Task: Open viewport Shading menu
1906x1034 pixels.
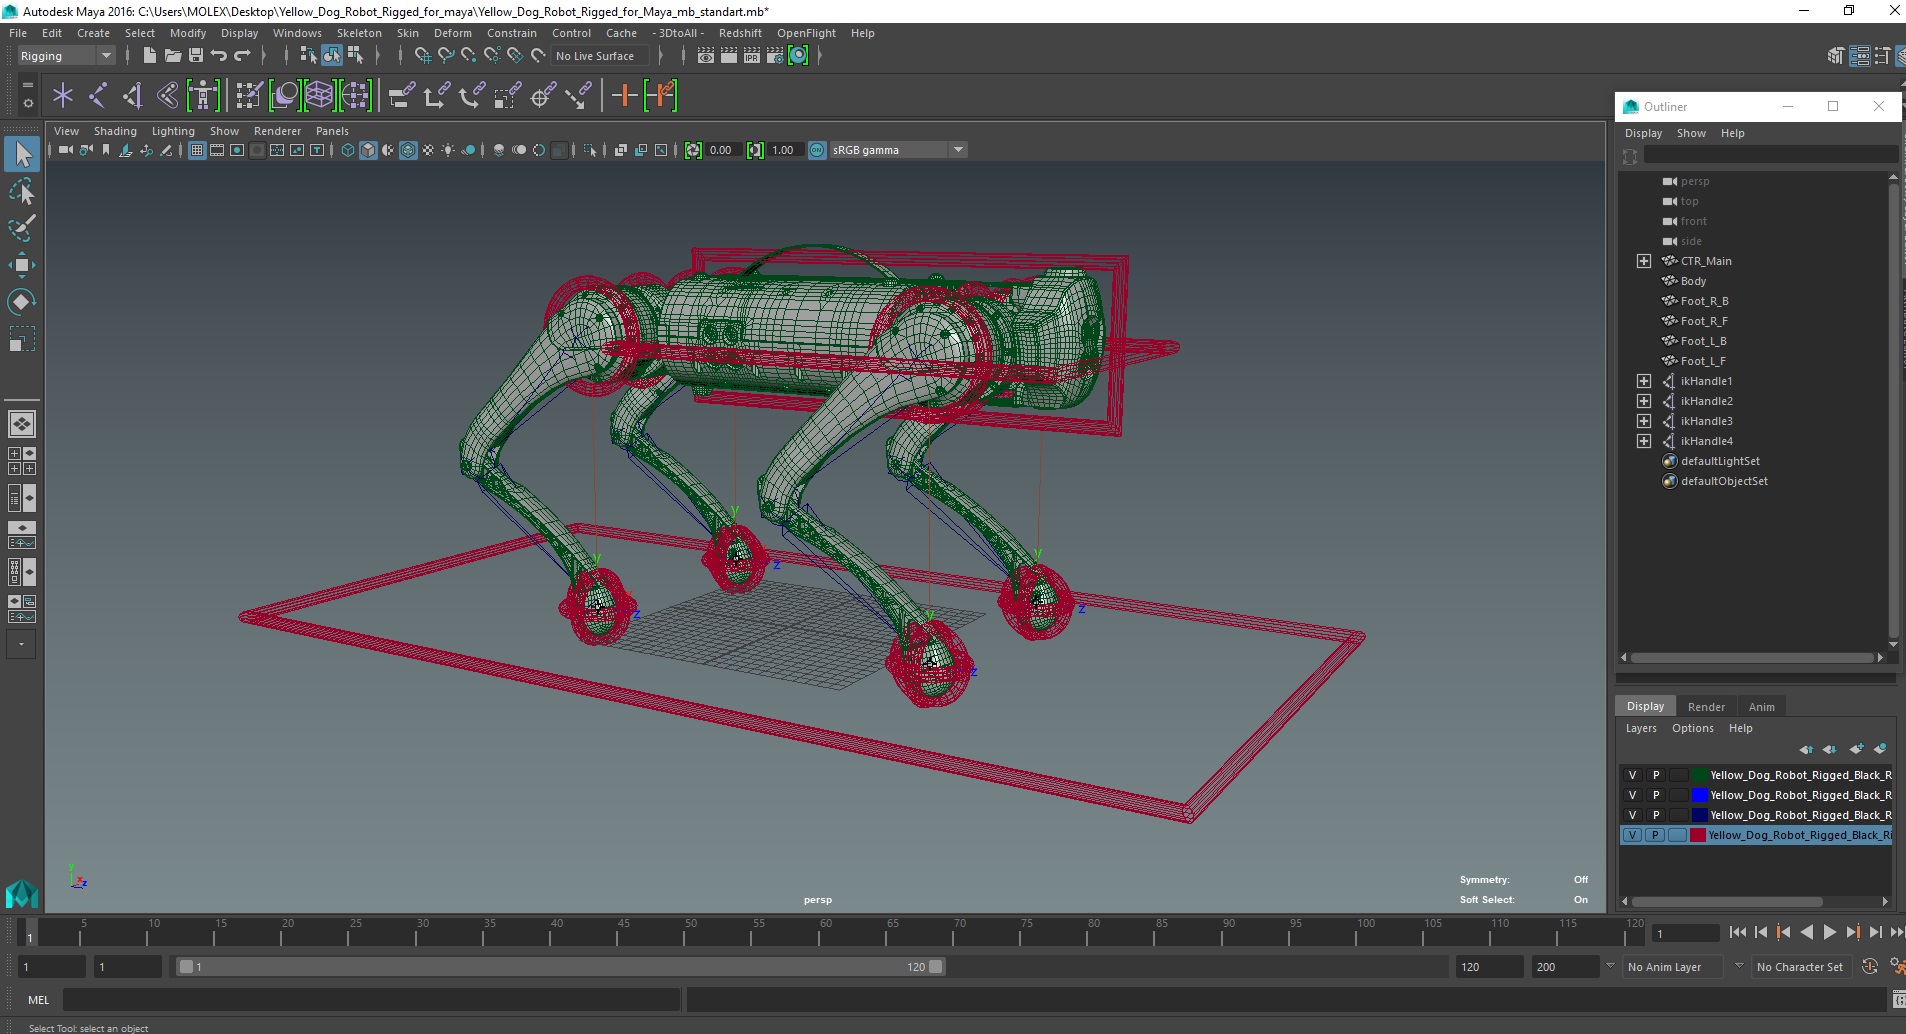Action: (x=115, y=131)
